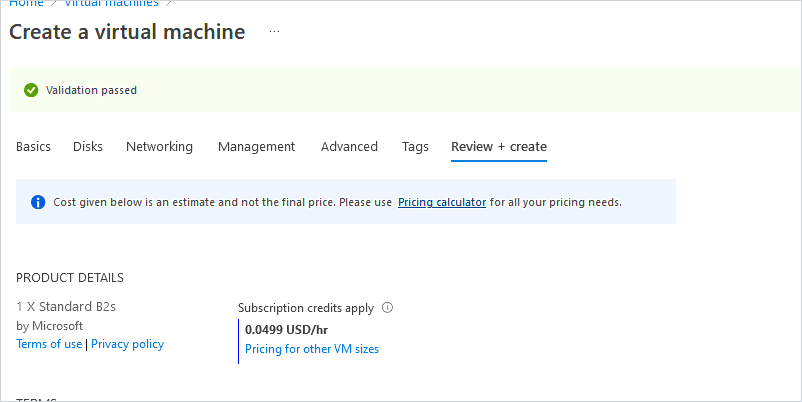
Task: Select the Review + create tab
Action: (x=499, y=147)
